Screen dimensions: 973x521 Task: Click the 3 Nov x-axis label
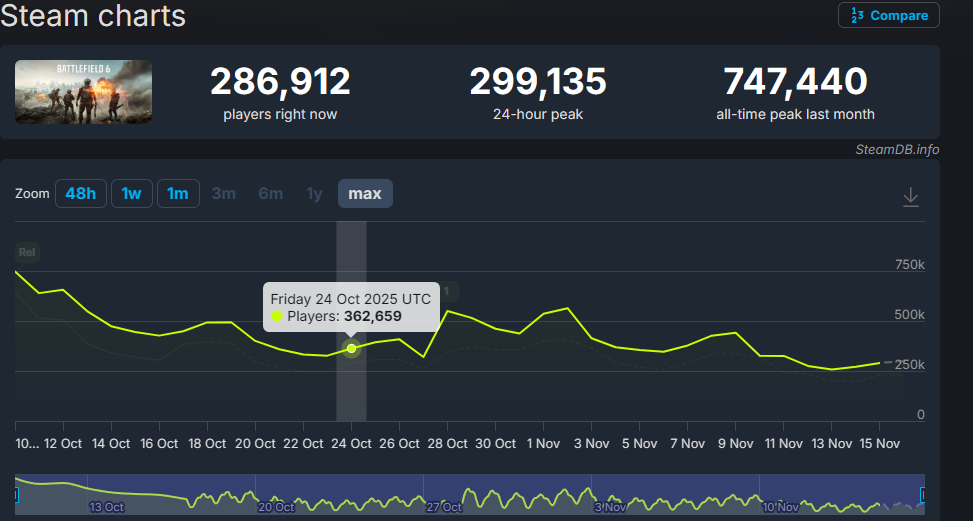pos(590,443)
